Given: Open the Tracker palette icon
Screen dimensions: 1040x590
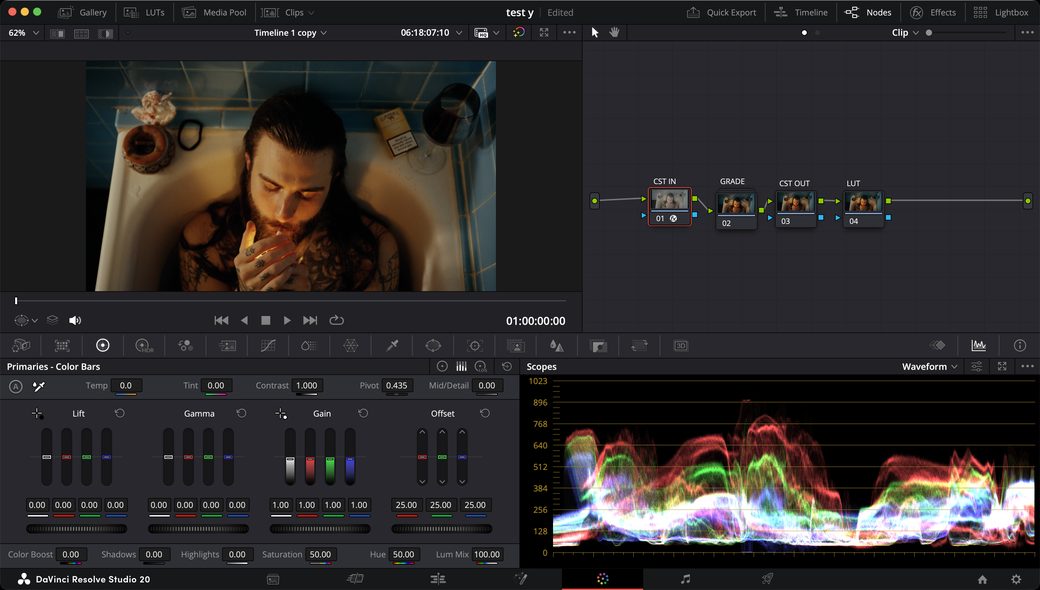Looking at the screenshot, I should [474, 345].
